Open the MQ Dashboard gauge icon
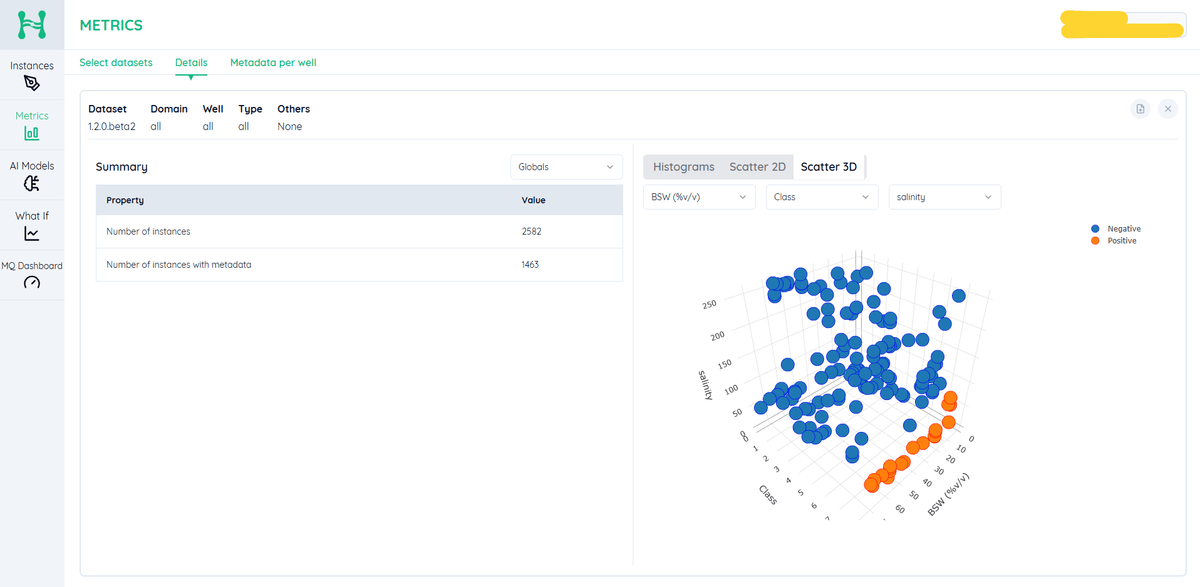The image size is (1200, 587). pyautogui.click(x=32, y=283)
